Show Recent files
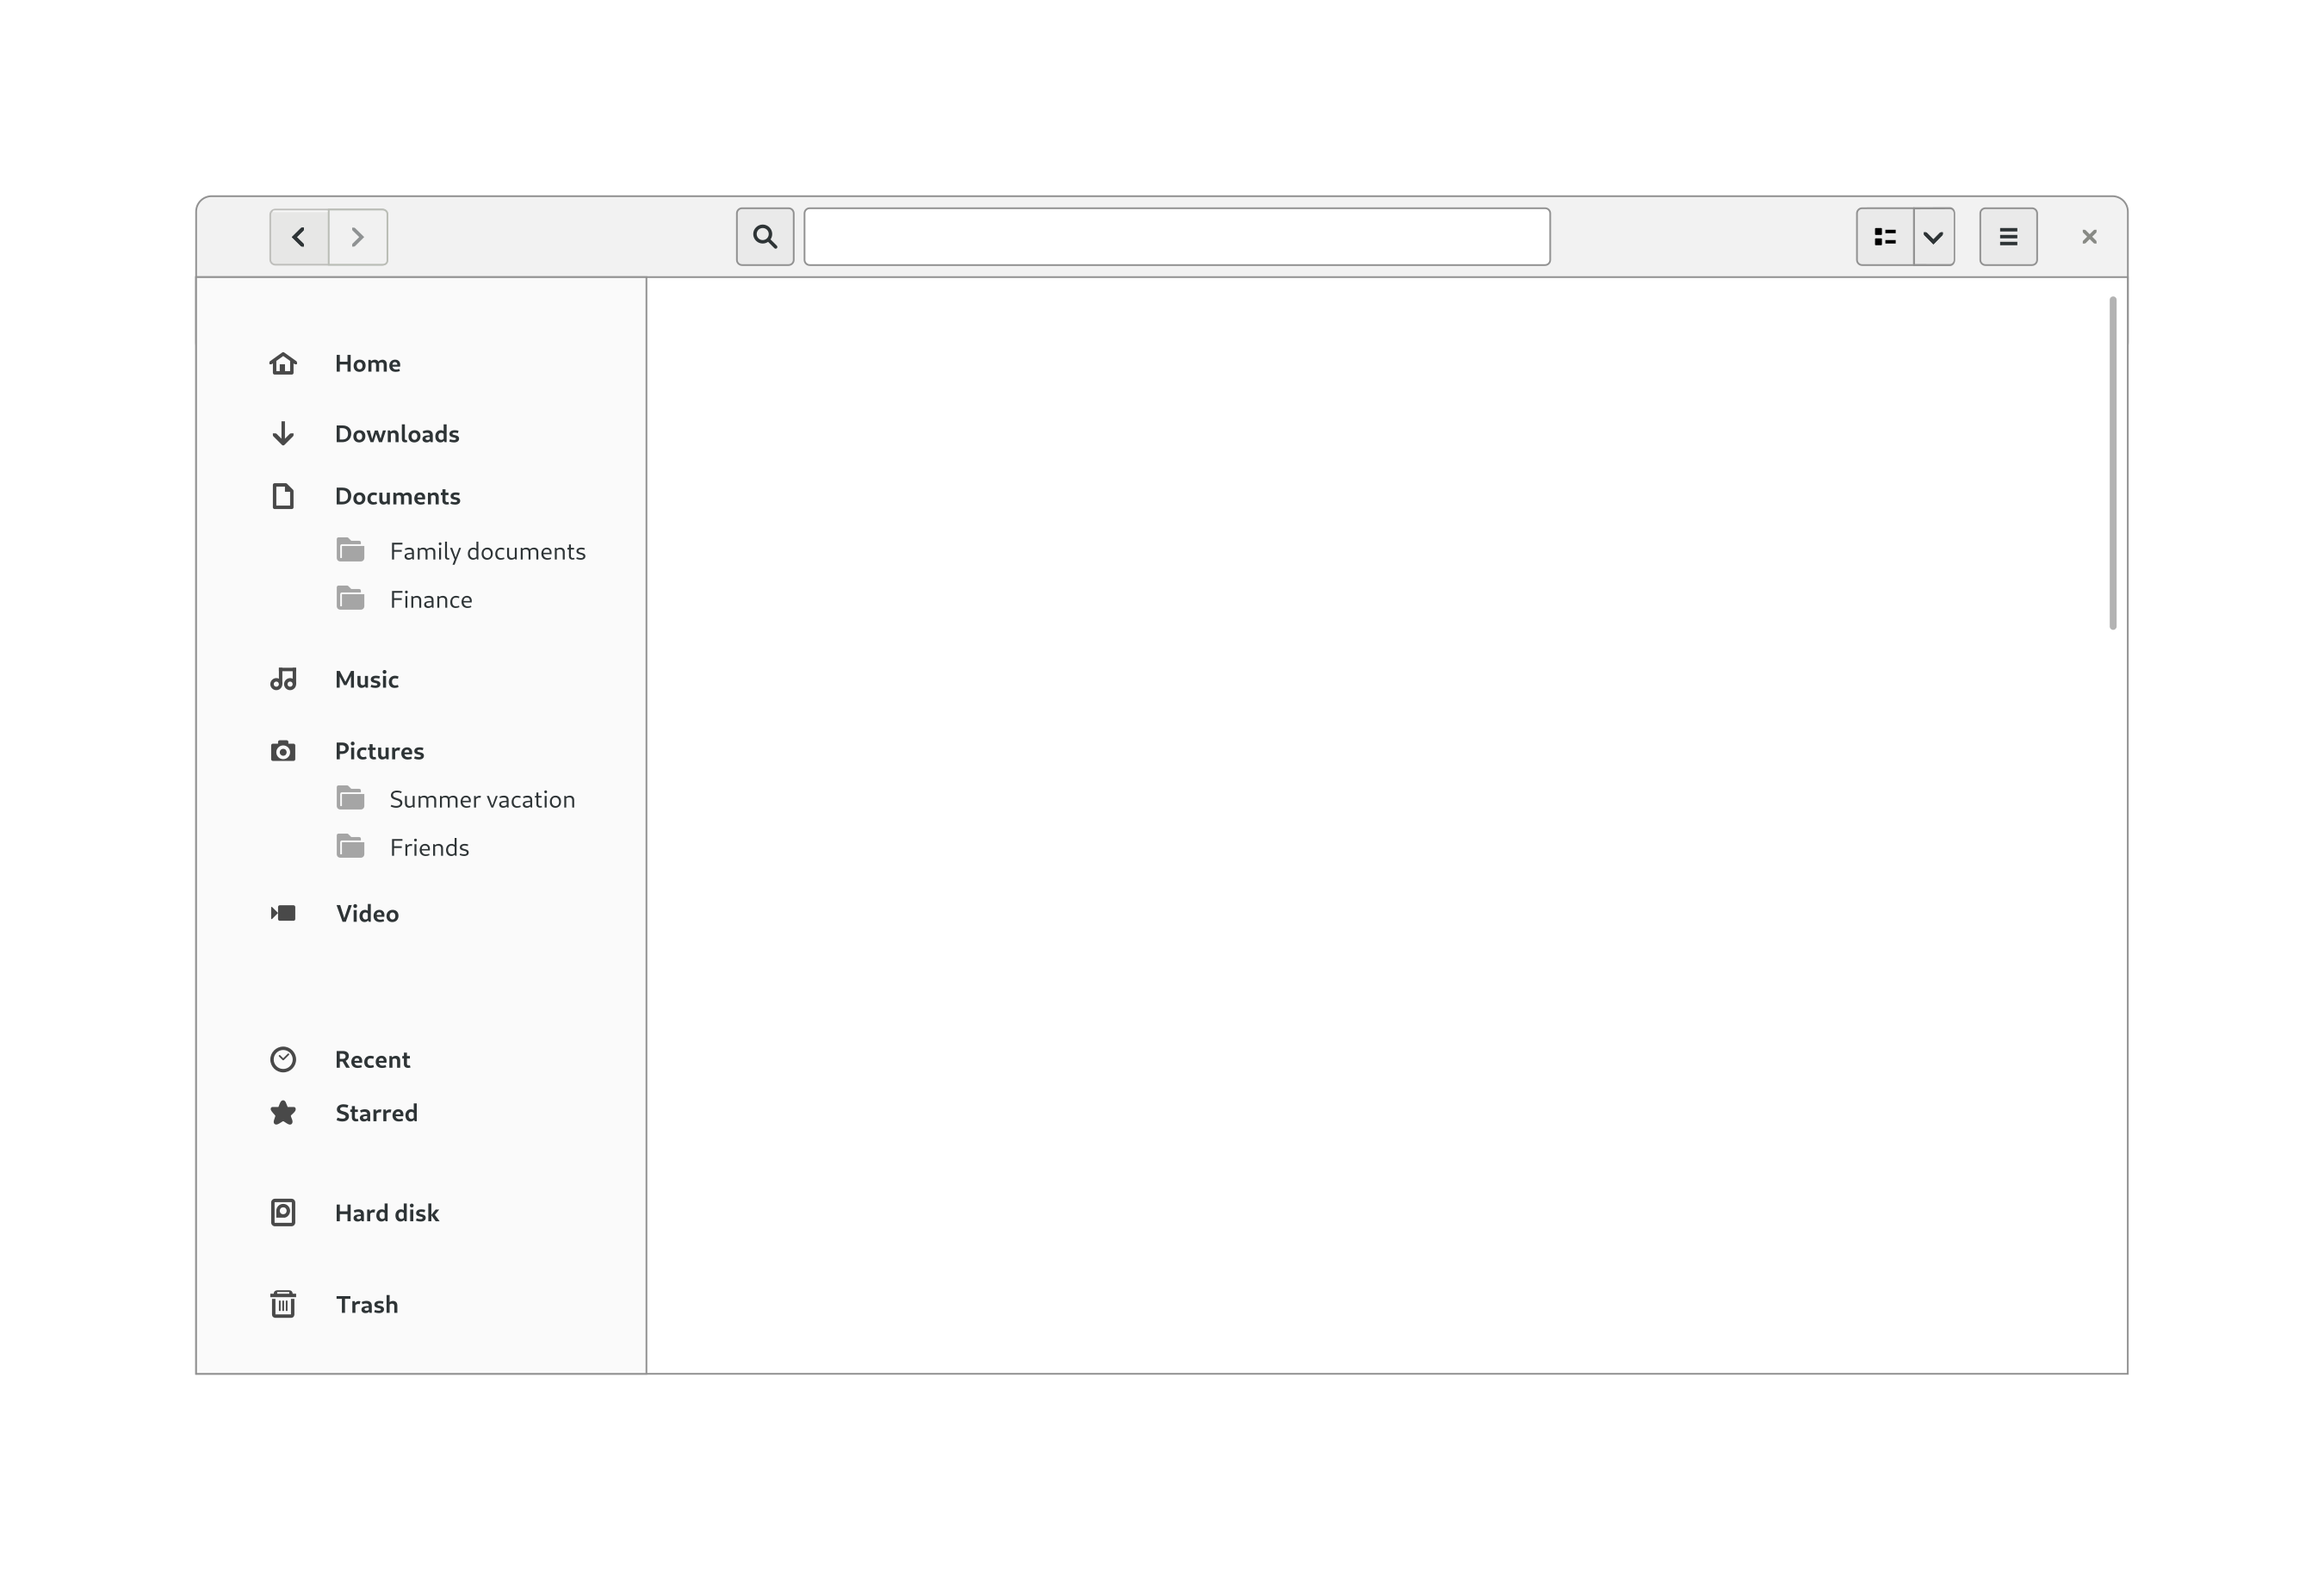The height and width of the screenshot is (1570, 2324). [372, 1059]
